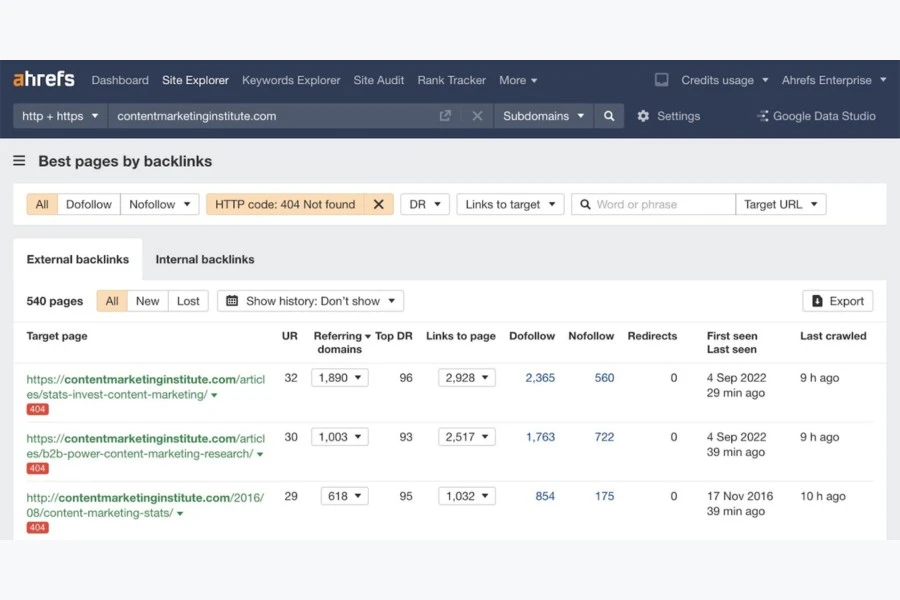
Task: Open the 2,365 dofollow links count
Action: 540,378
